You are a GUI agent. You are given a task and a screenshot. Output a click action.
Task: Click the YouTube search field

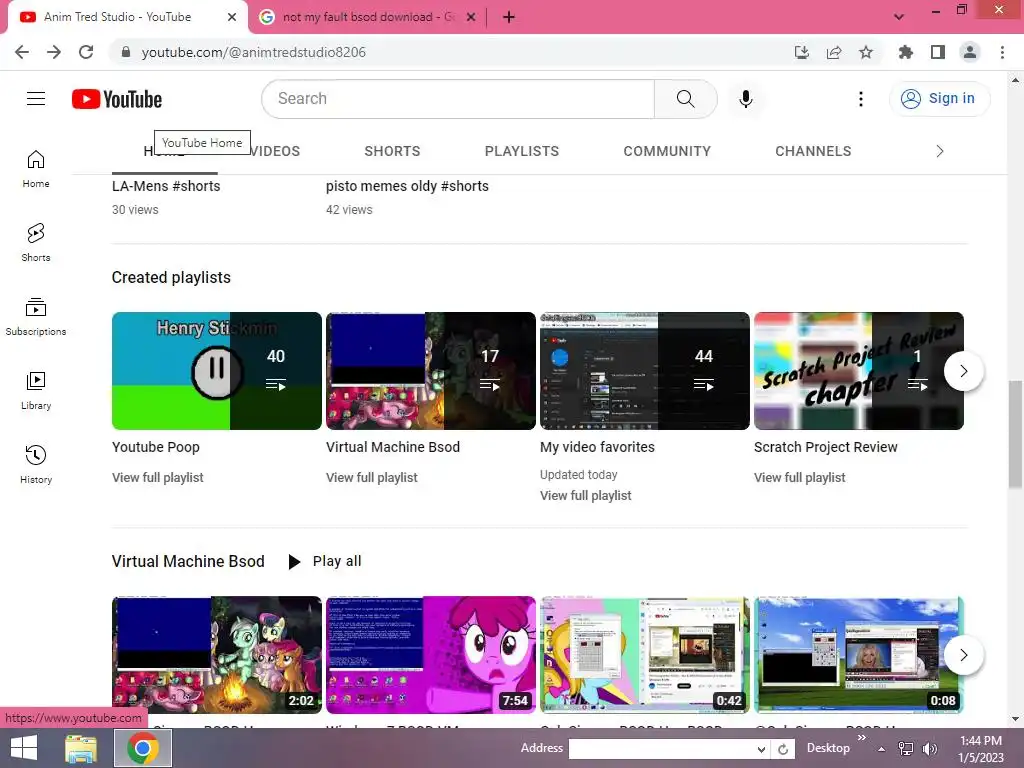pos(458,99)
